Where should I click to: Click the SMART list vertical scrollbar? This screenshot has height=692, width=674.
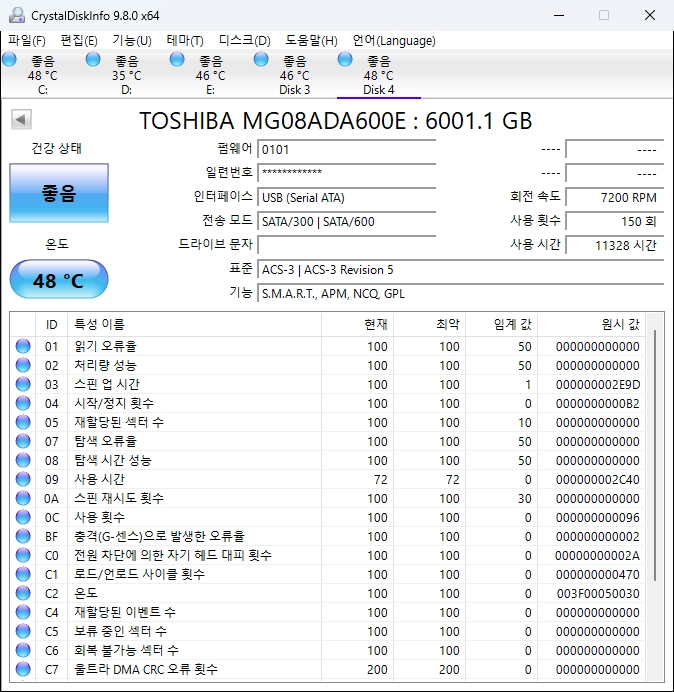point(655,455)
